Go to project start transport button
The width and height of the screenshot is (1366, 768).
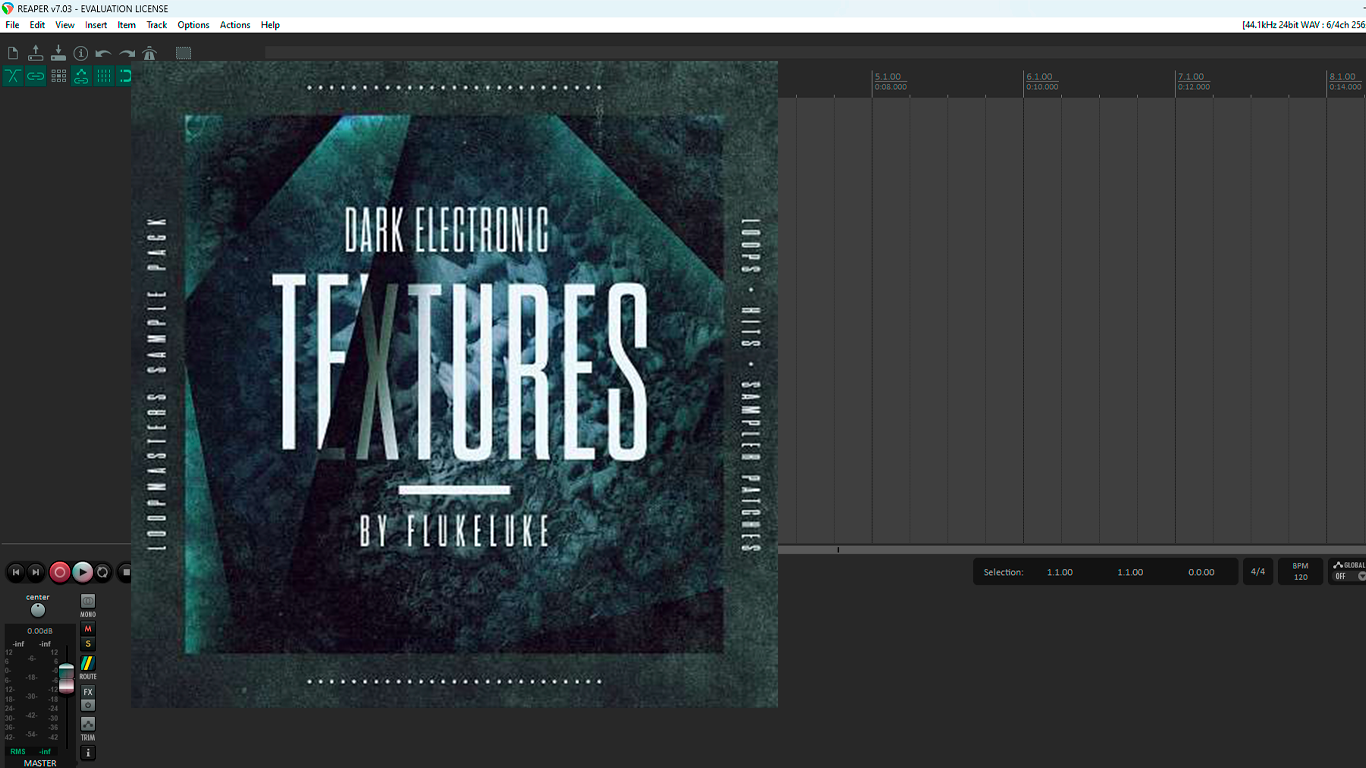tap(15, 572)
